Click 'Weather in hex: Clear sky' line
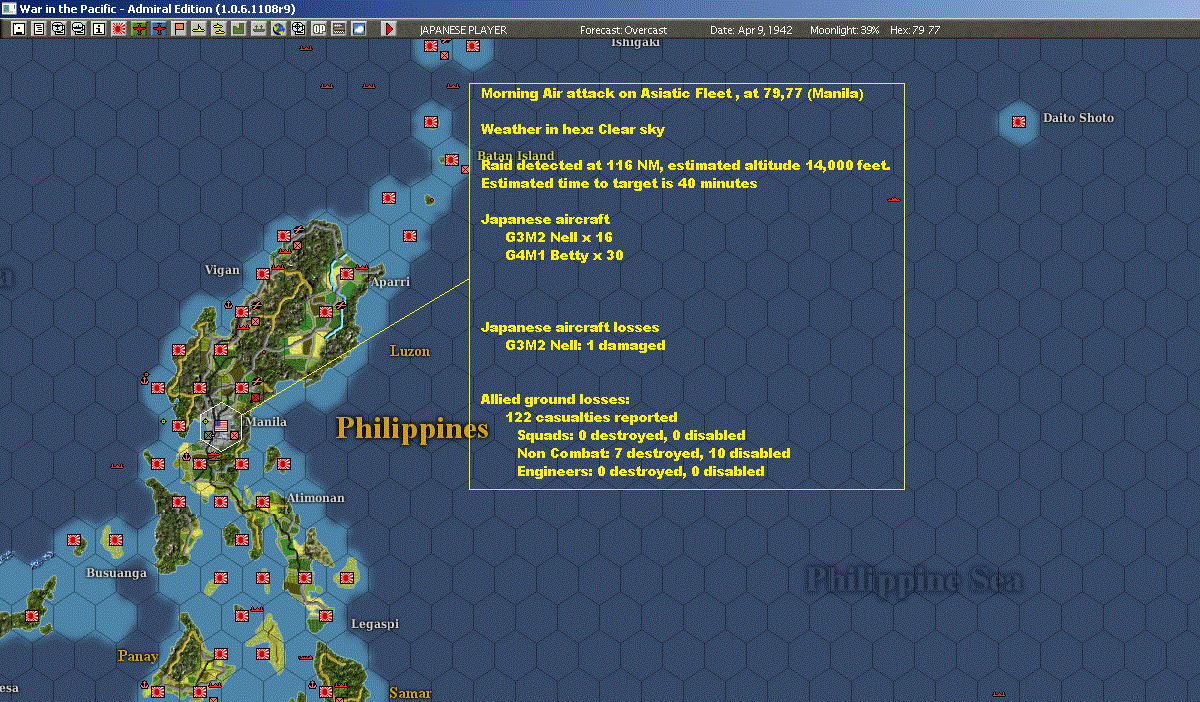This screenshot has height=702, width=1200. (573, 129)
